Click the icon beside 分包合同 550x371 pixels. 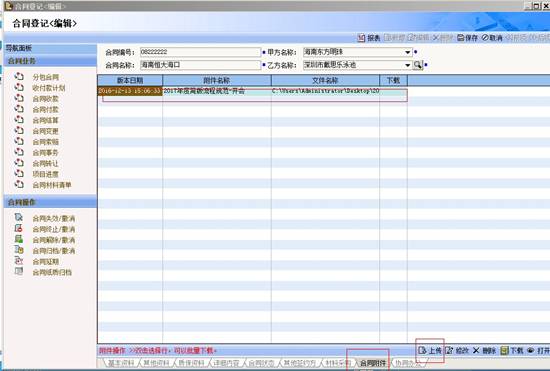pyautogui.click(x=19, y=76)
